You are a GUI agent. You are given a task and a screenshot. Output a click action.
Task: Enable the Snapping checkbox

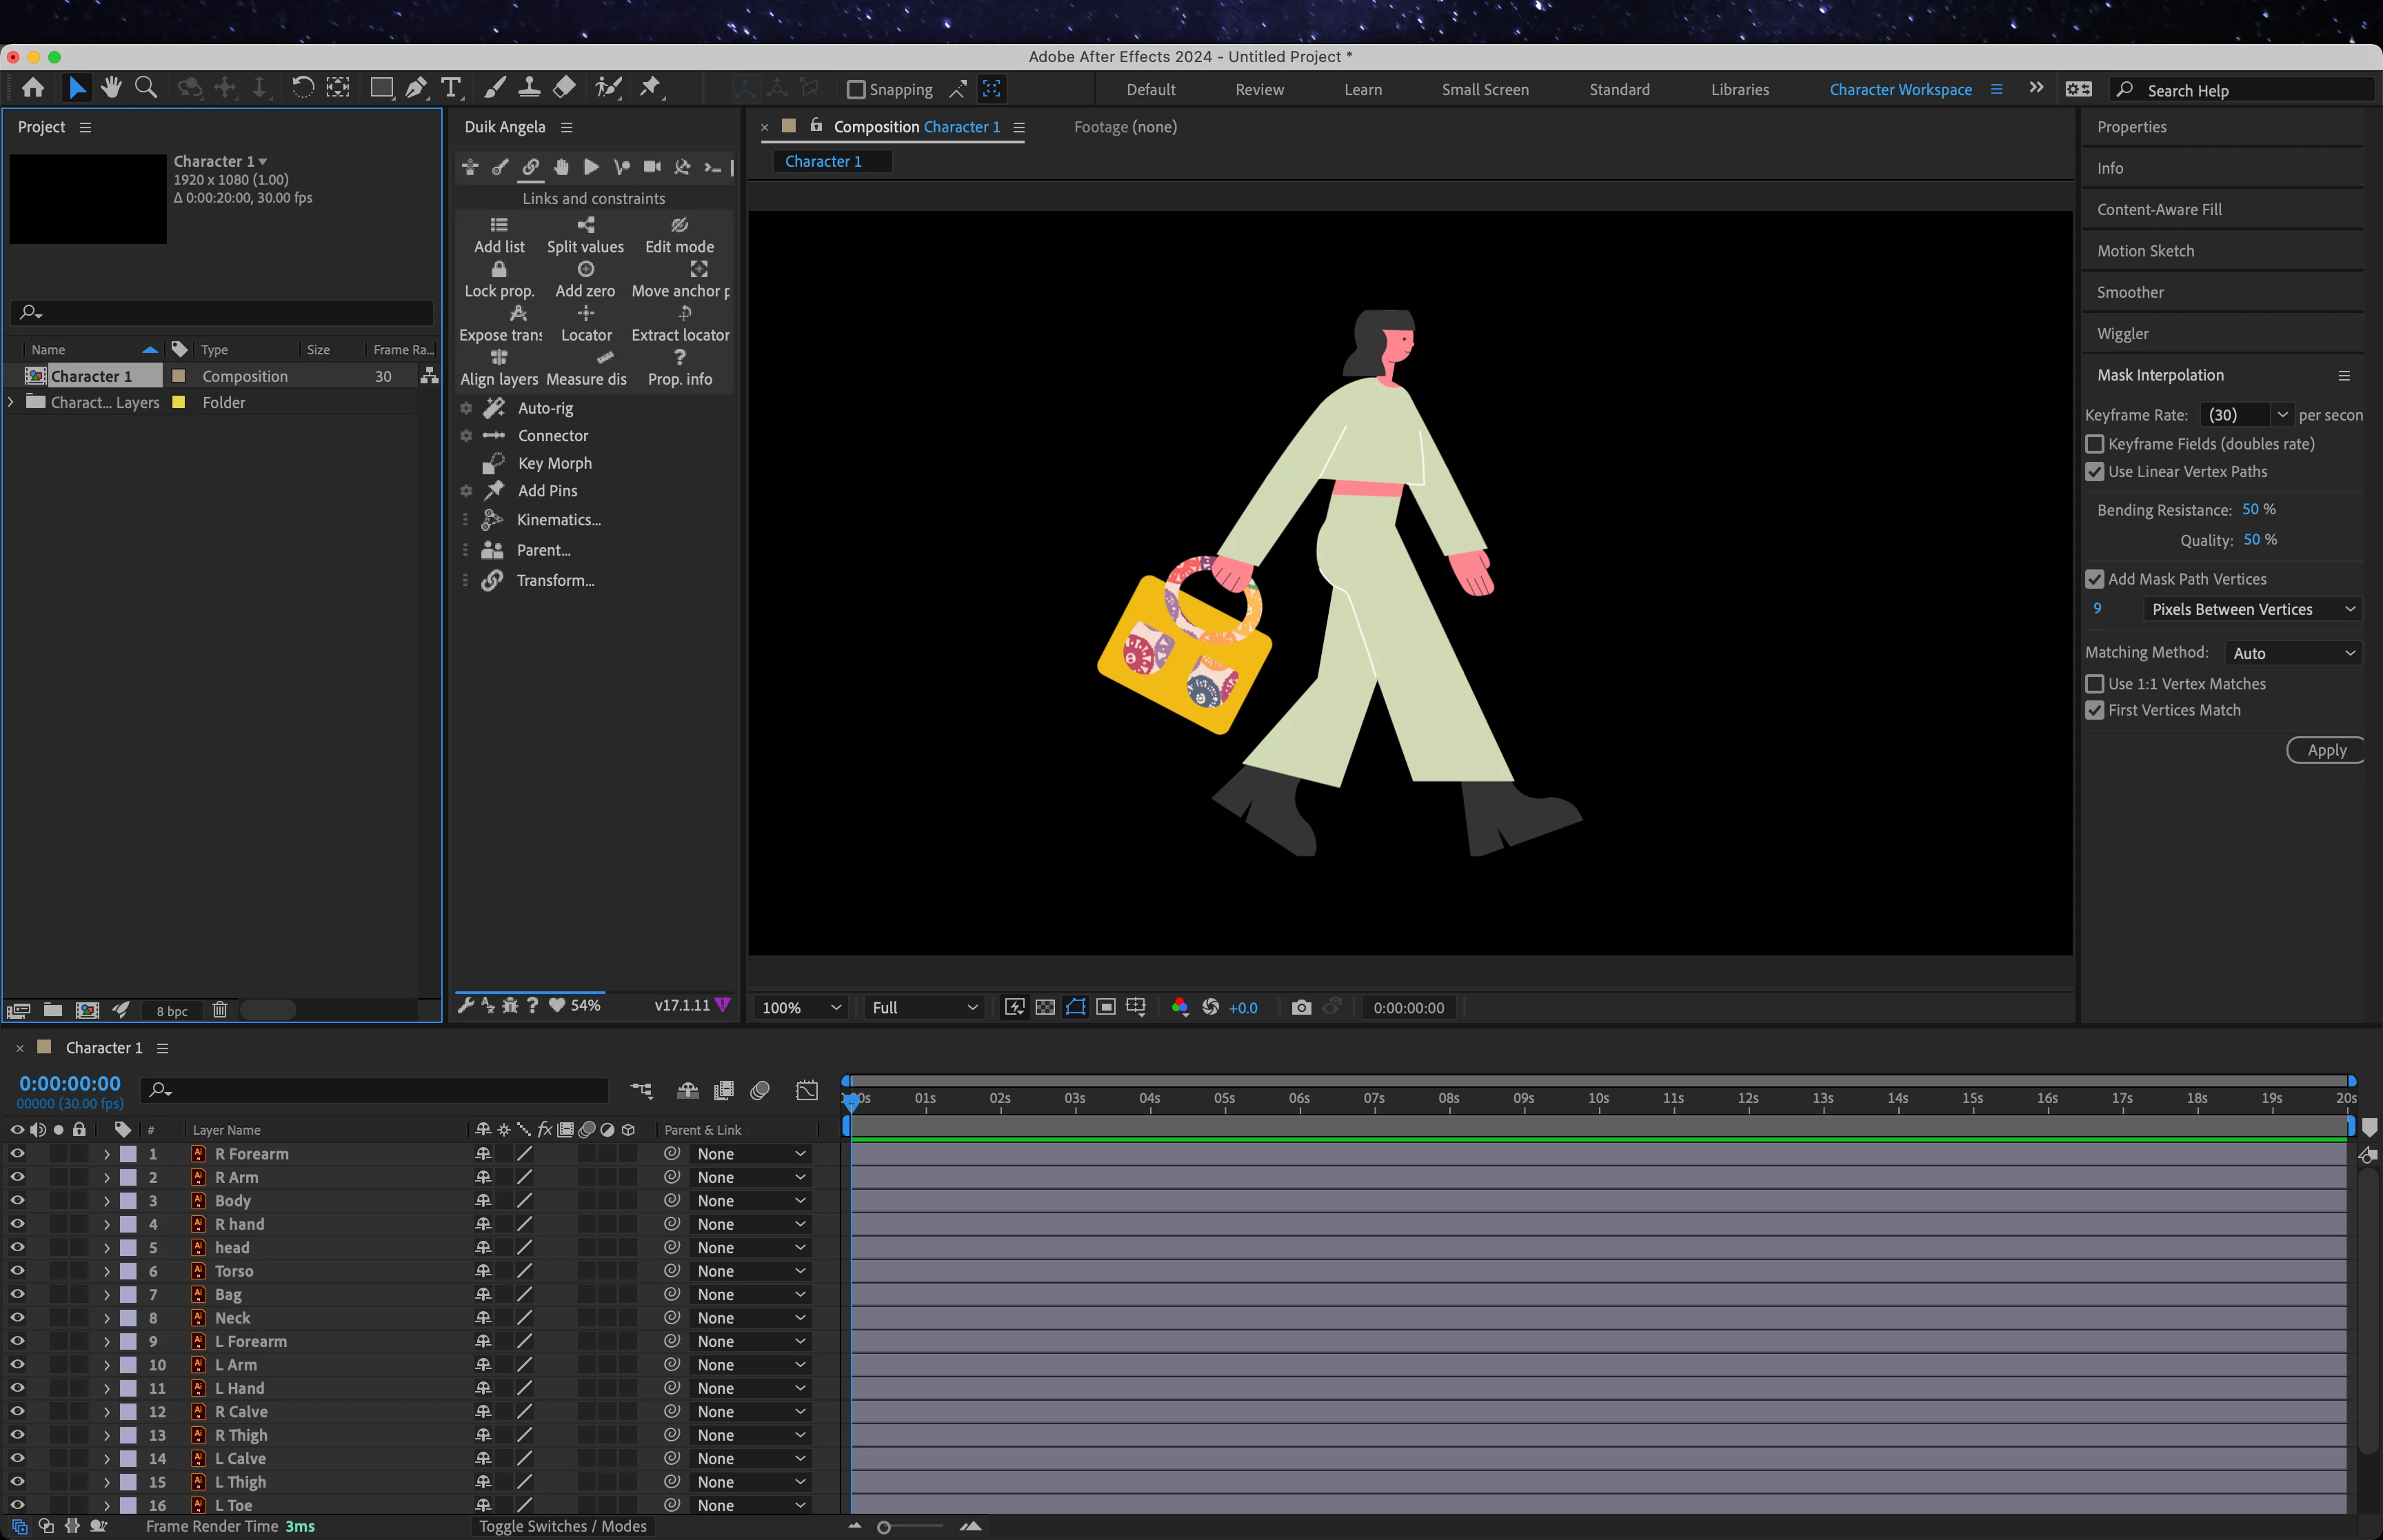(856, 90)
